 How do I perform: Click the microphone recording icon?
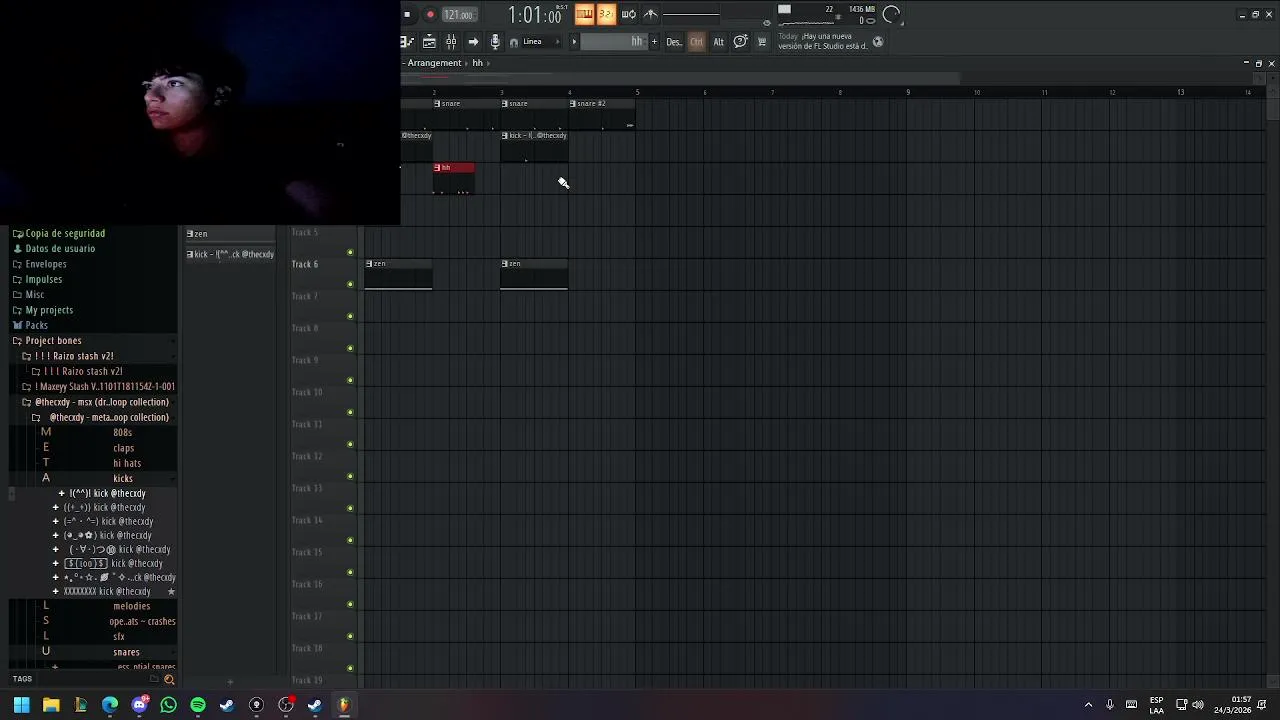[x=495, y=41]
